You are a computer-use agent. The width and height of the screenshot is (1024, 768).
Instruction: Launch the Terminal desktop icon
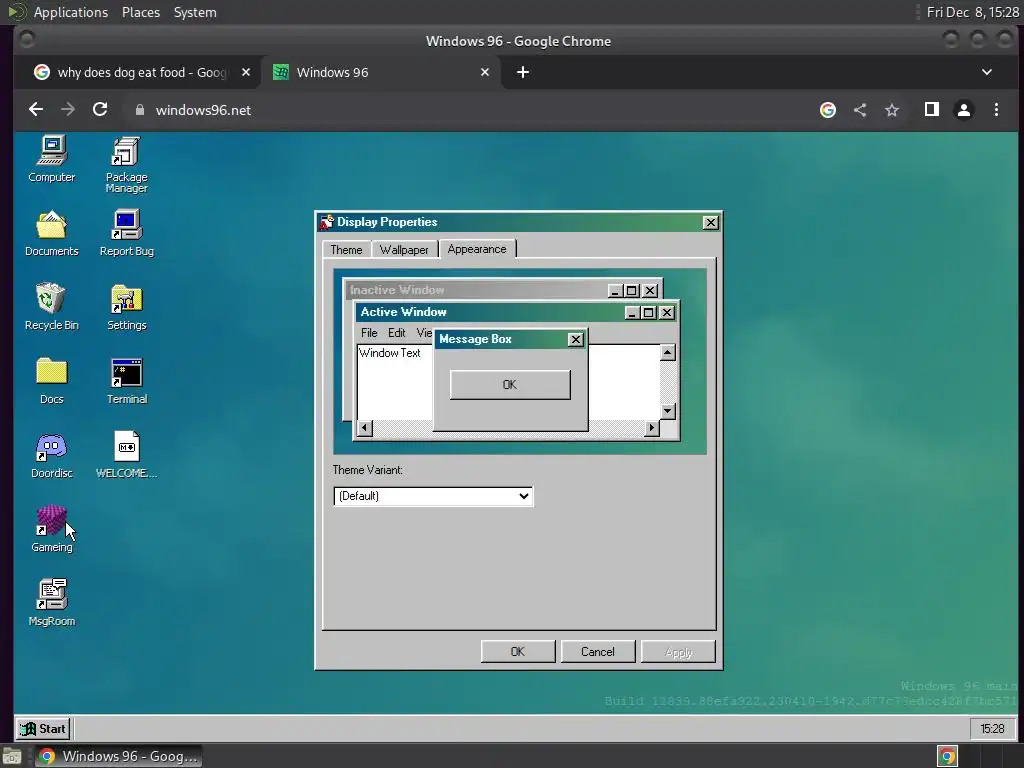coord(127,381)
